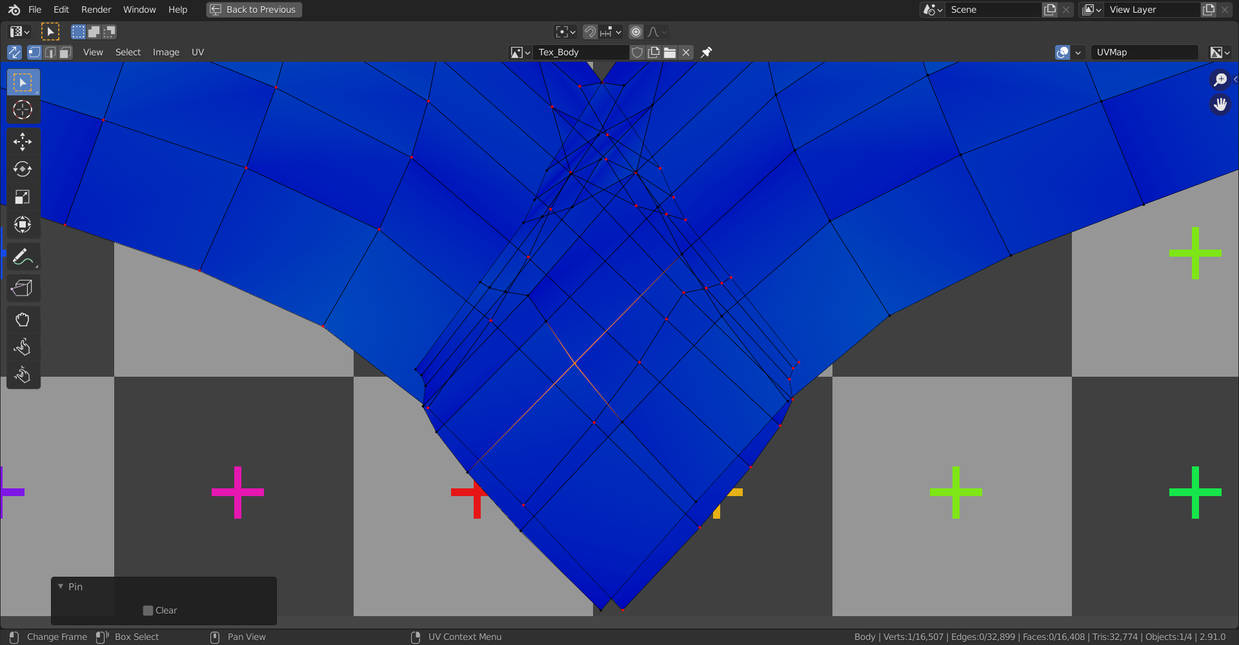
Task: Toggle UV sync selection
Action: 14,52
